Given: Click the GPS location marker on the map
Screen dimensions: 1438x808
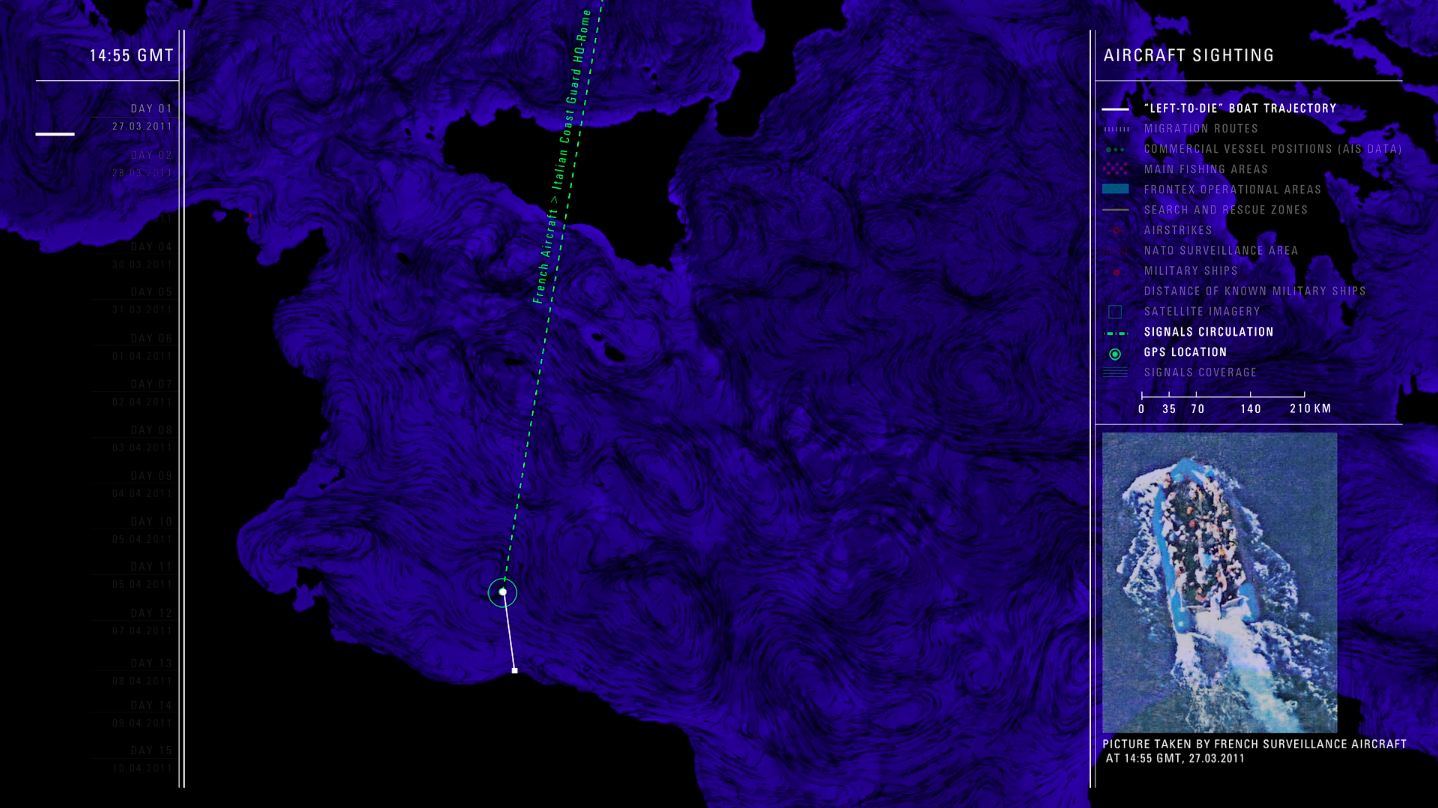Looking at the screenshot, I should coord(503,592).
